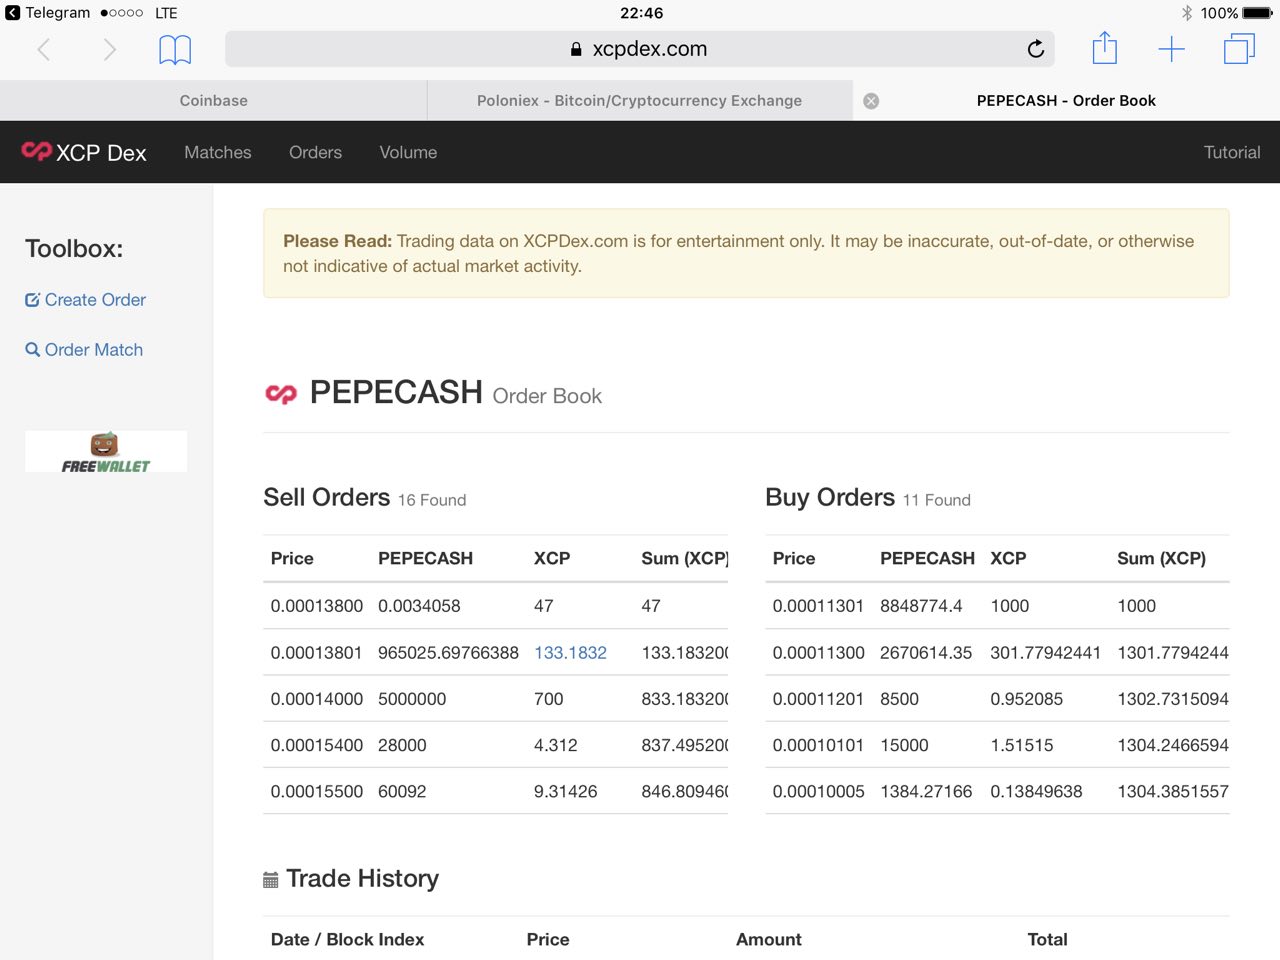
Task: Click the sell price 0.00014000
Action: (317, 699)
